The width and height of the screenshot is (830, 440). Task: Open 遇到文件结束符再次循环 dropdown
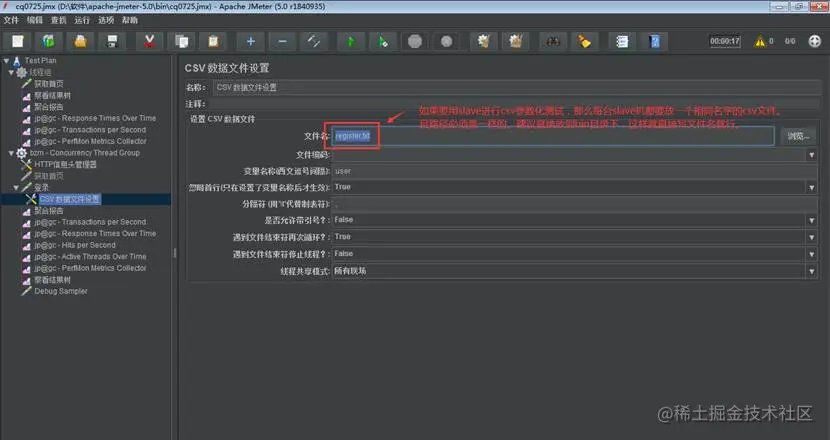tap(811, 237)
